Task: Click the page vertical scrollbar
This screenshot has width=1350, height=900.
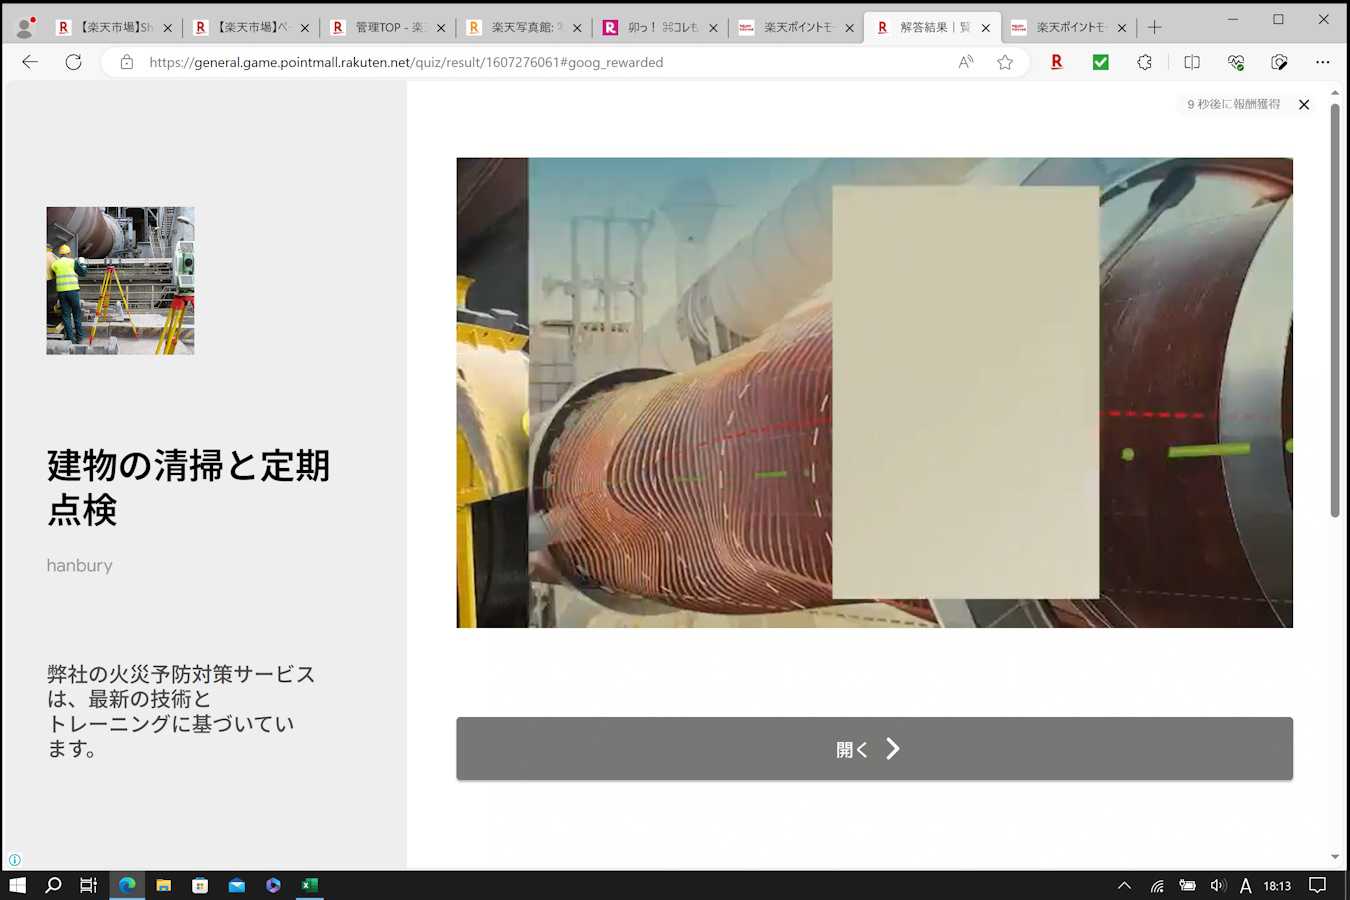Action: click(1335, 310)
